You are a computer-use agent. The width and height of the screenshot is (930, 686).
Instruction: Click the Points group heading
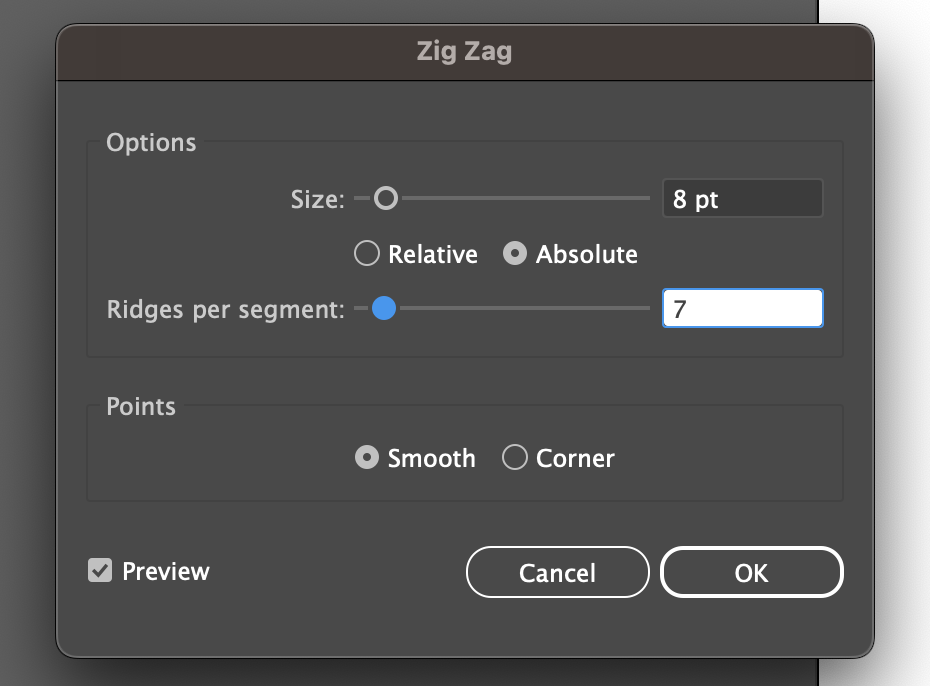click(x=141, y=407)
